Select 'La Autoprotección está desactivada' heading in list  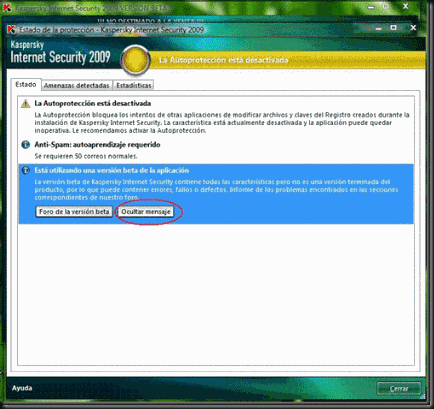point(93,104)
